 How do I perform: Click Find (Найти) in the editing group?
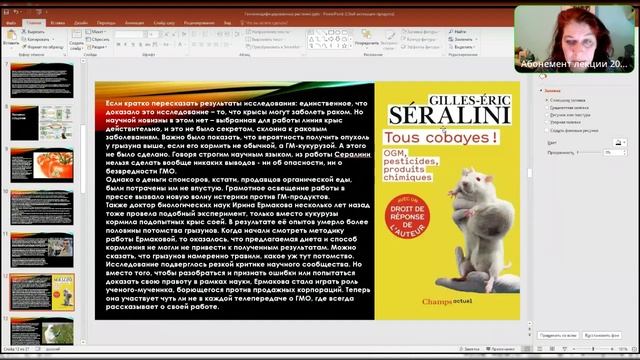point(457,32)
